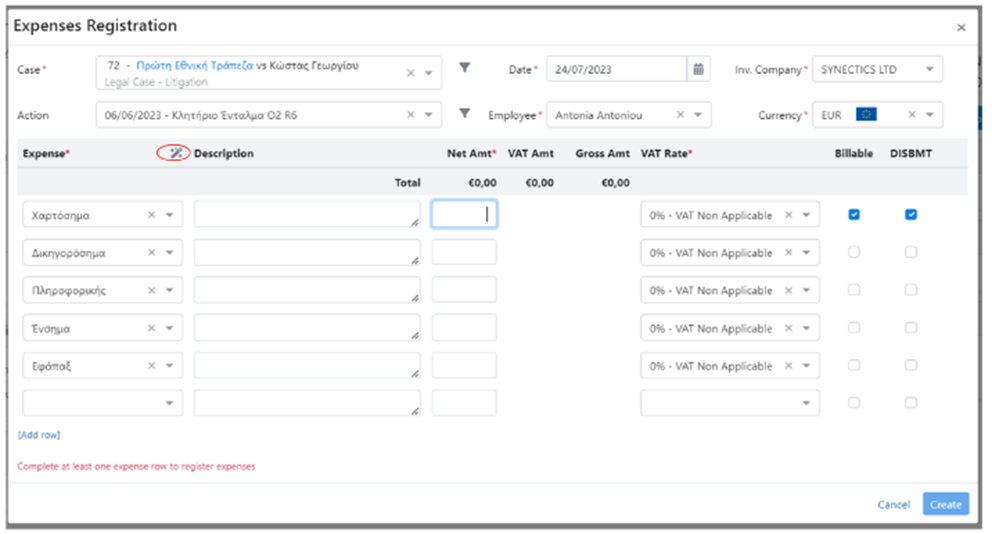This screenshot has height=534, width=992.
Task: Click the filter icon beside the Action field
Action: point(464,114)
